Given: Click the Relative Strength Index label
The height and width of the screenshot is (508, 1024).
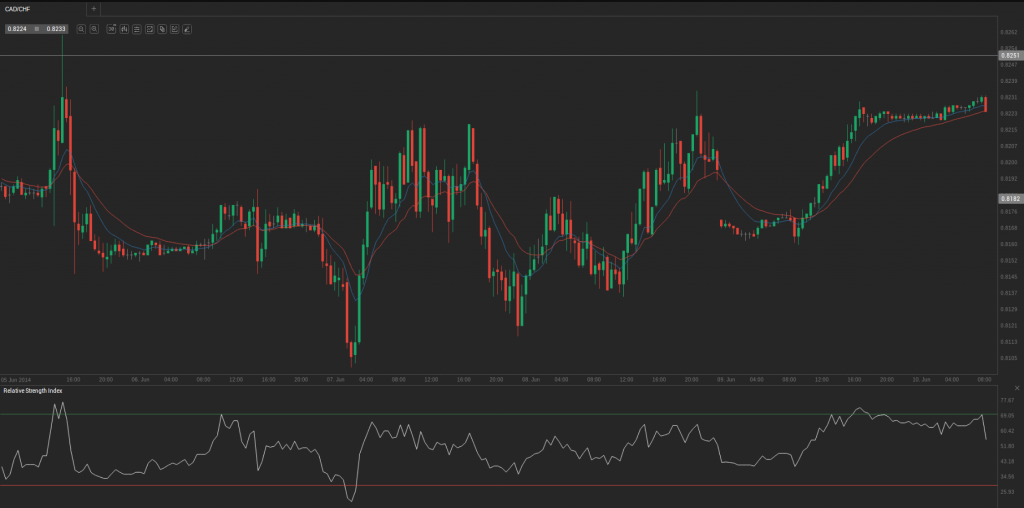Looking at the screenshot, I should pos(33,390).
